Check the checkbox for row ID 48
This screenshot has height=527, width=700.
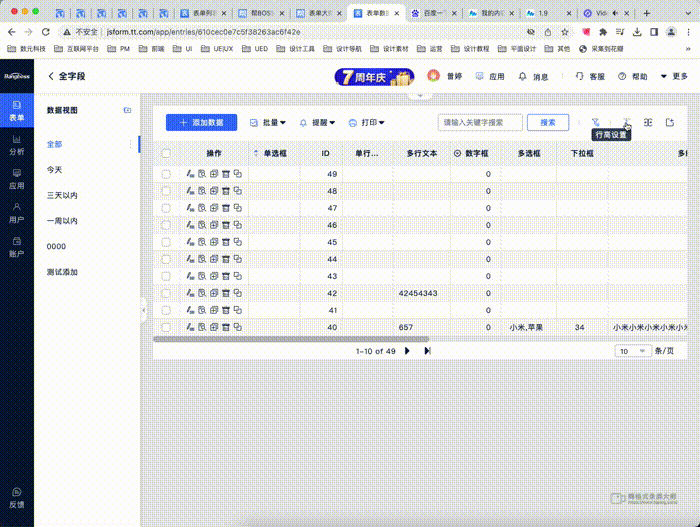(166, 191)
